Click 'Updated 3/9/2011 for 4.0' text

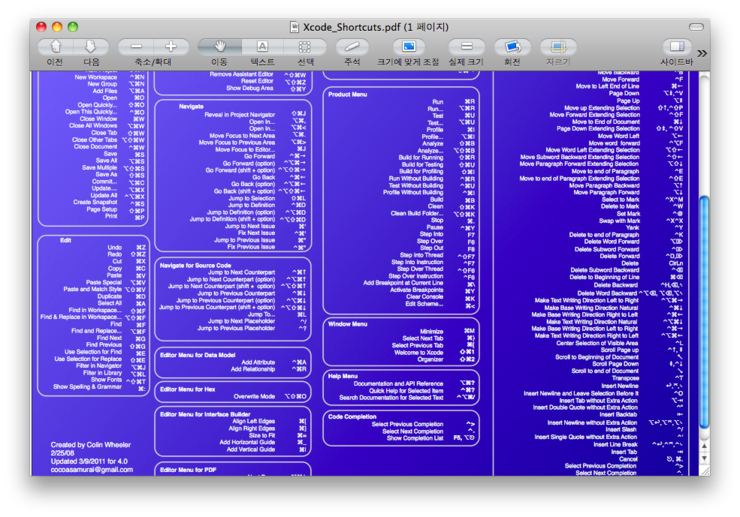(89, 461)
